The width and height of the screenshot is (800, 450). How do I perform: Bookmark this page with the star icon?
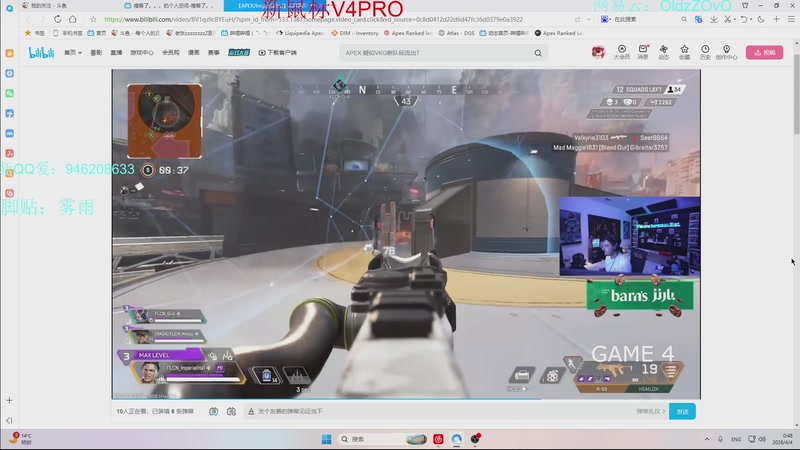(93, 19)
